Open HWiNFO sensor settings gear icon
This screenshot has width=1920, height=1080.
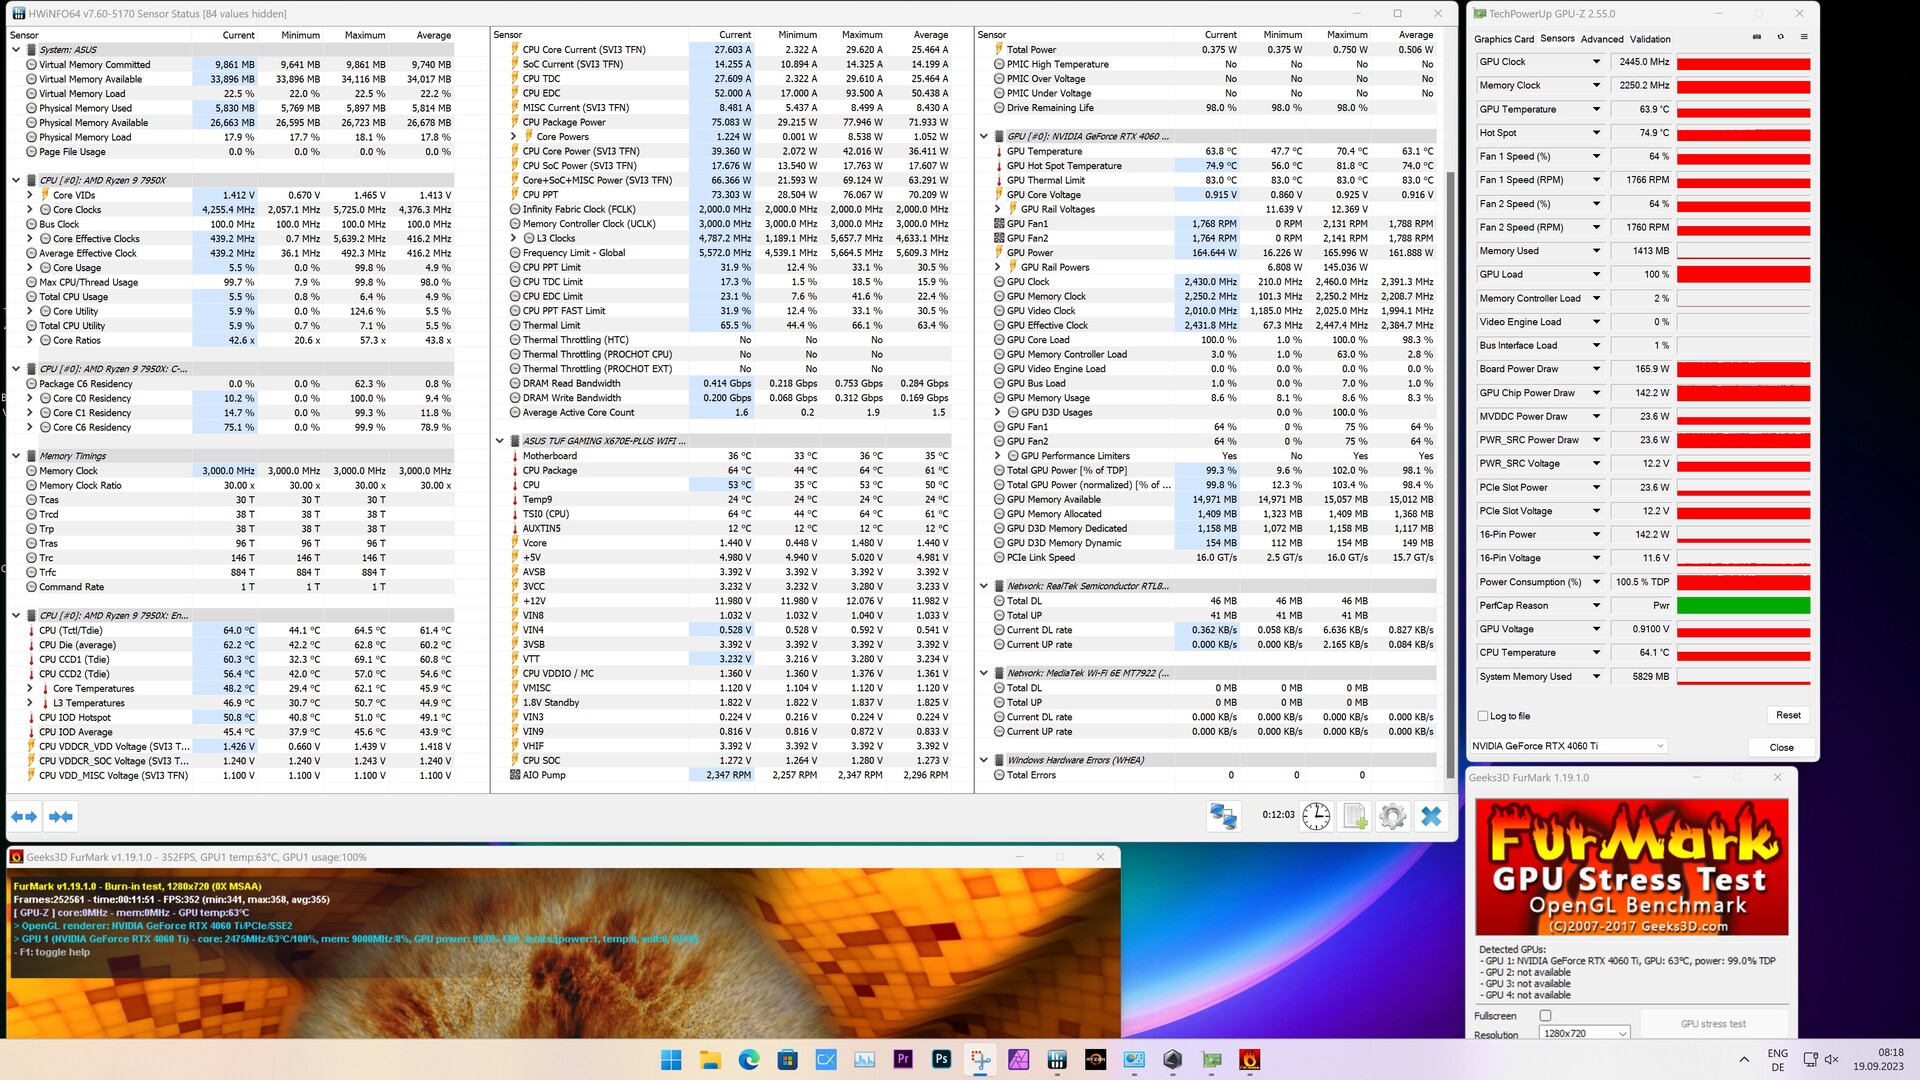1392,816
